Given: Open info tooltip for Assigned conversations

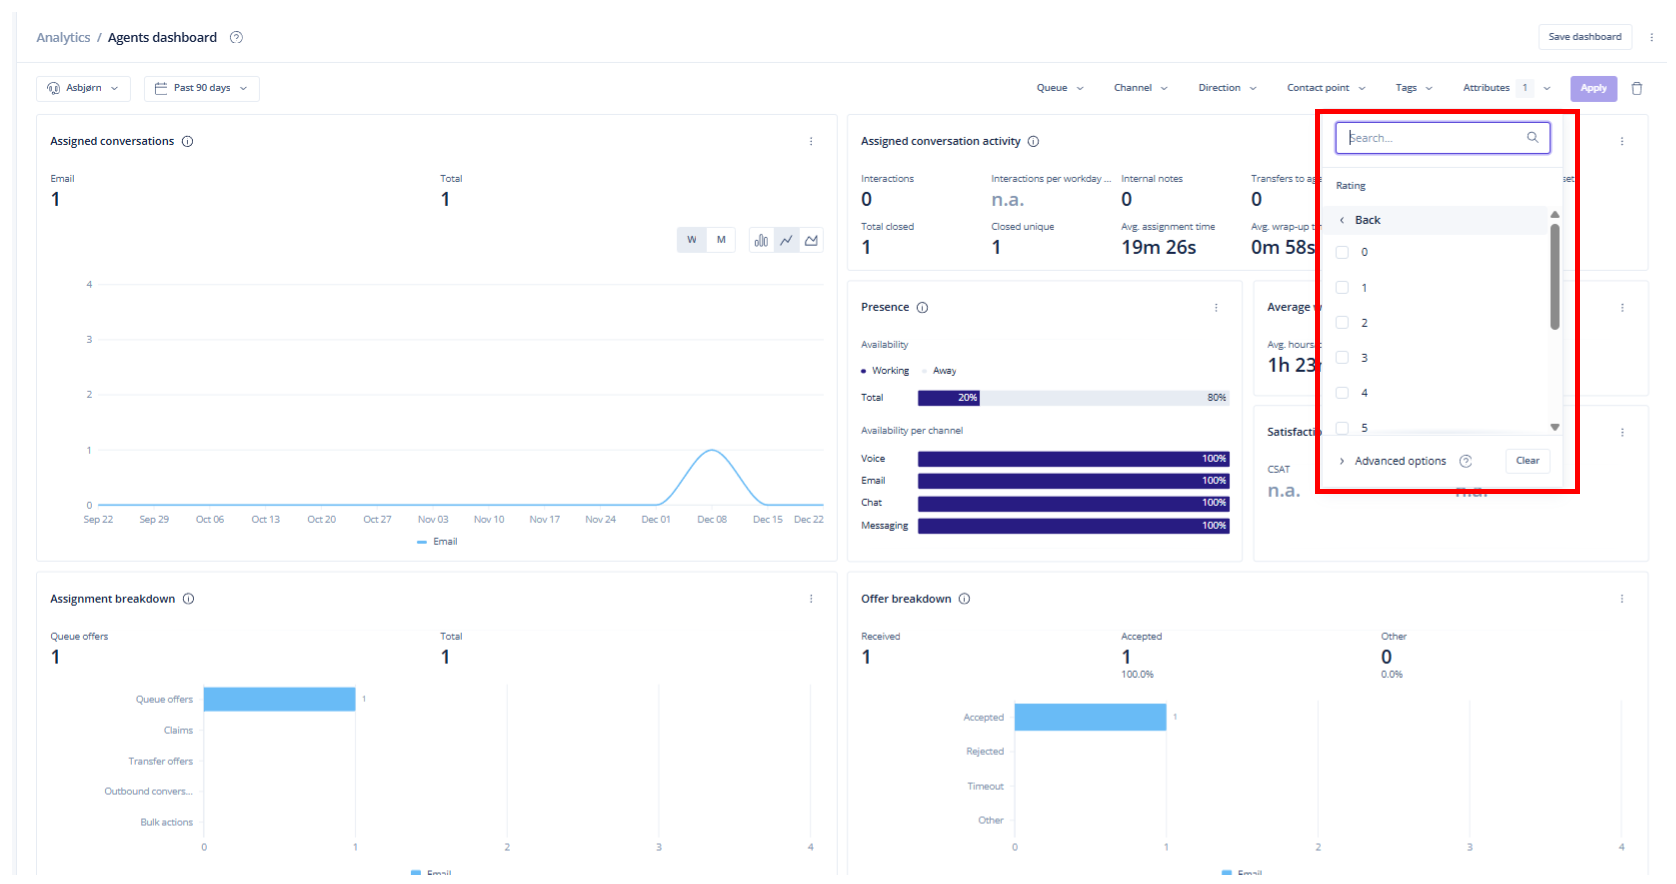Looking at the screenshot, I should coord(188,141).
